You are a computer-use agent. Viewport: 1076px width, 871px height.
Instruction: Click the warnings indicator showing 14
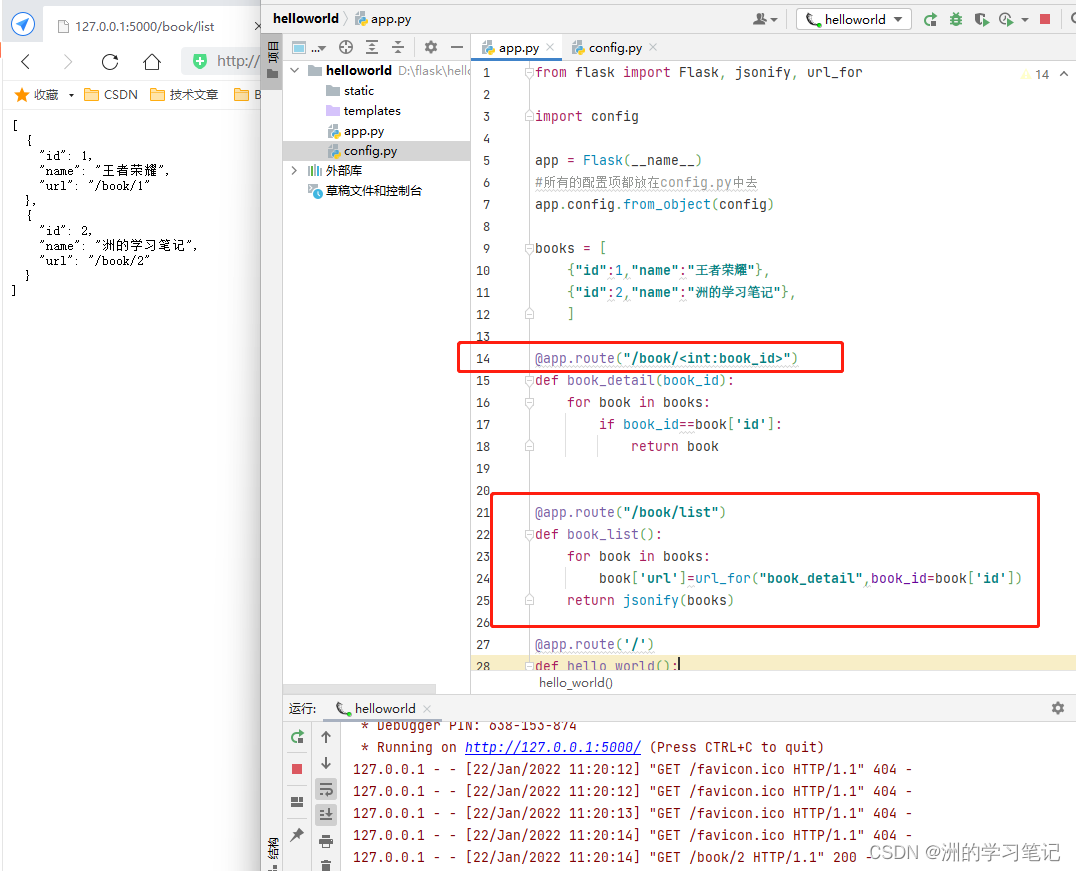(x=1036, y=74)
